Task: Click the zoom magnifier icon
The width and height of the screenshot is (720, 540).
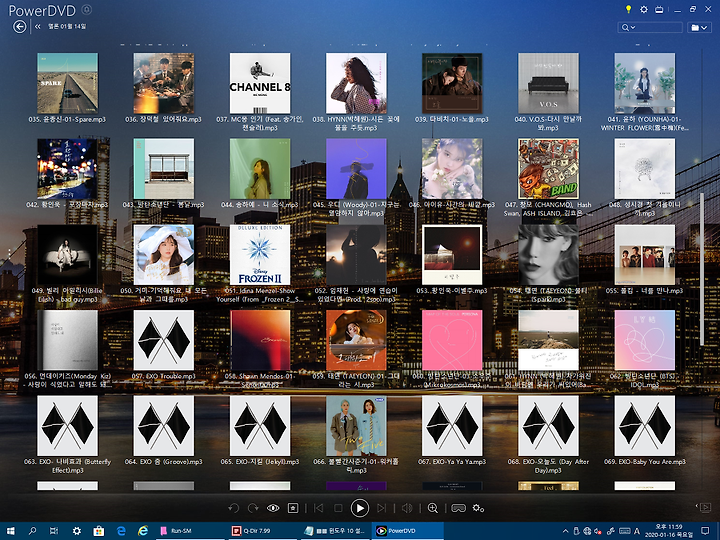Action: click(x=433, y=508)
